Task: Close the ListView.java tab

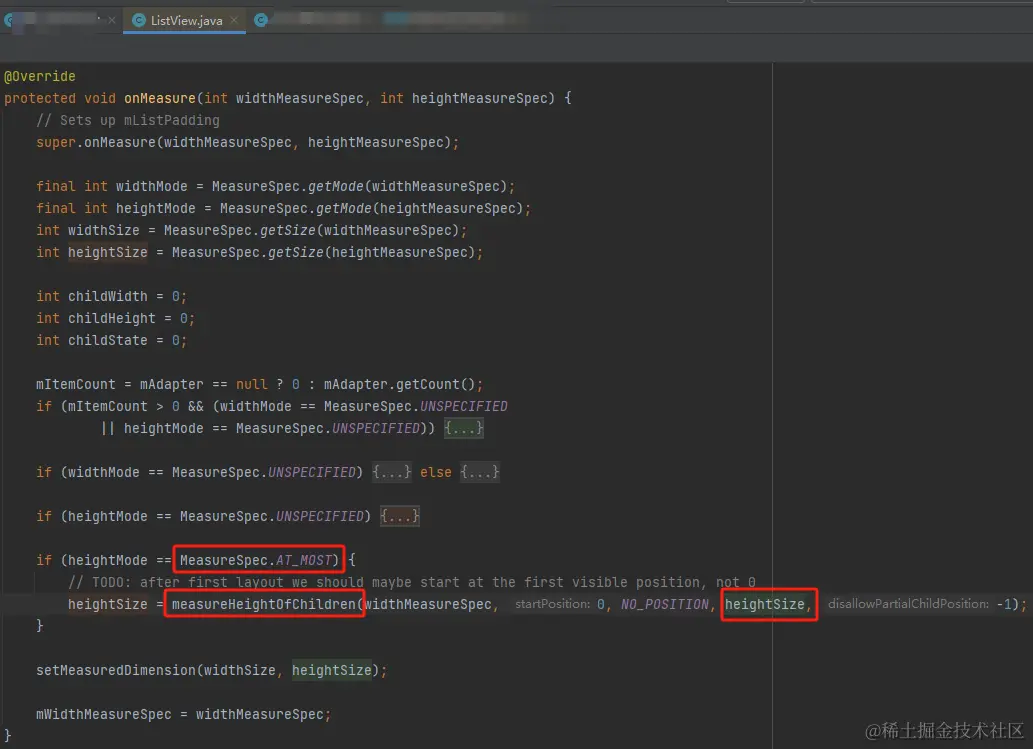Action: 234,20
